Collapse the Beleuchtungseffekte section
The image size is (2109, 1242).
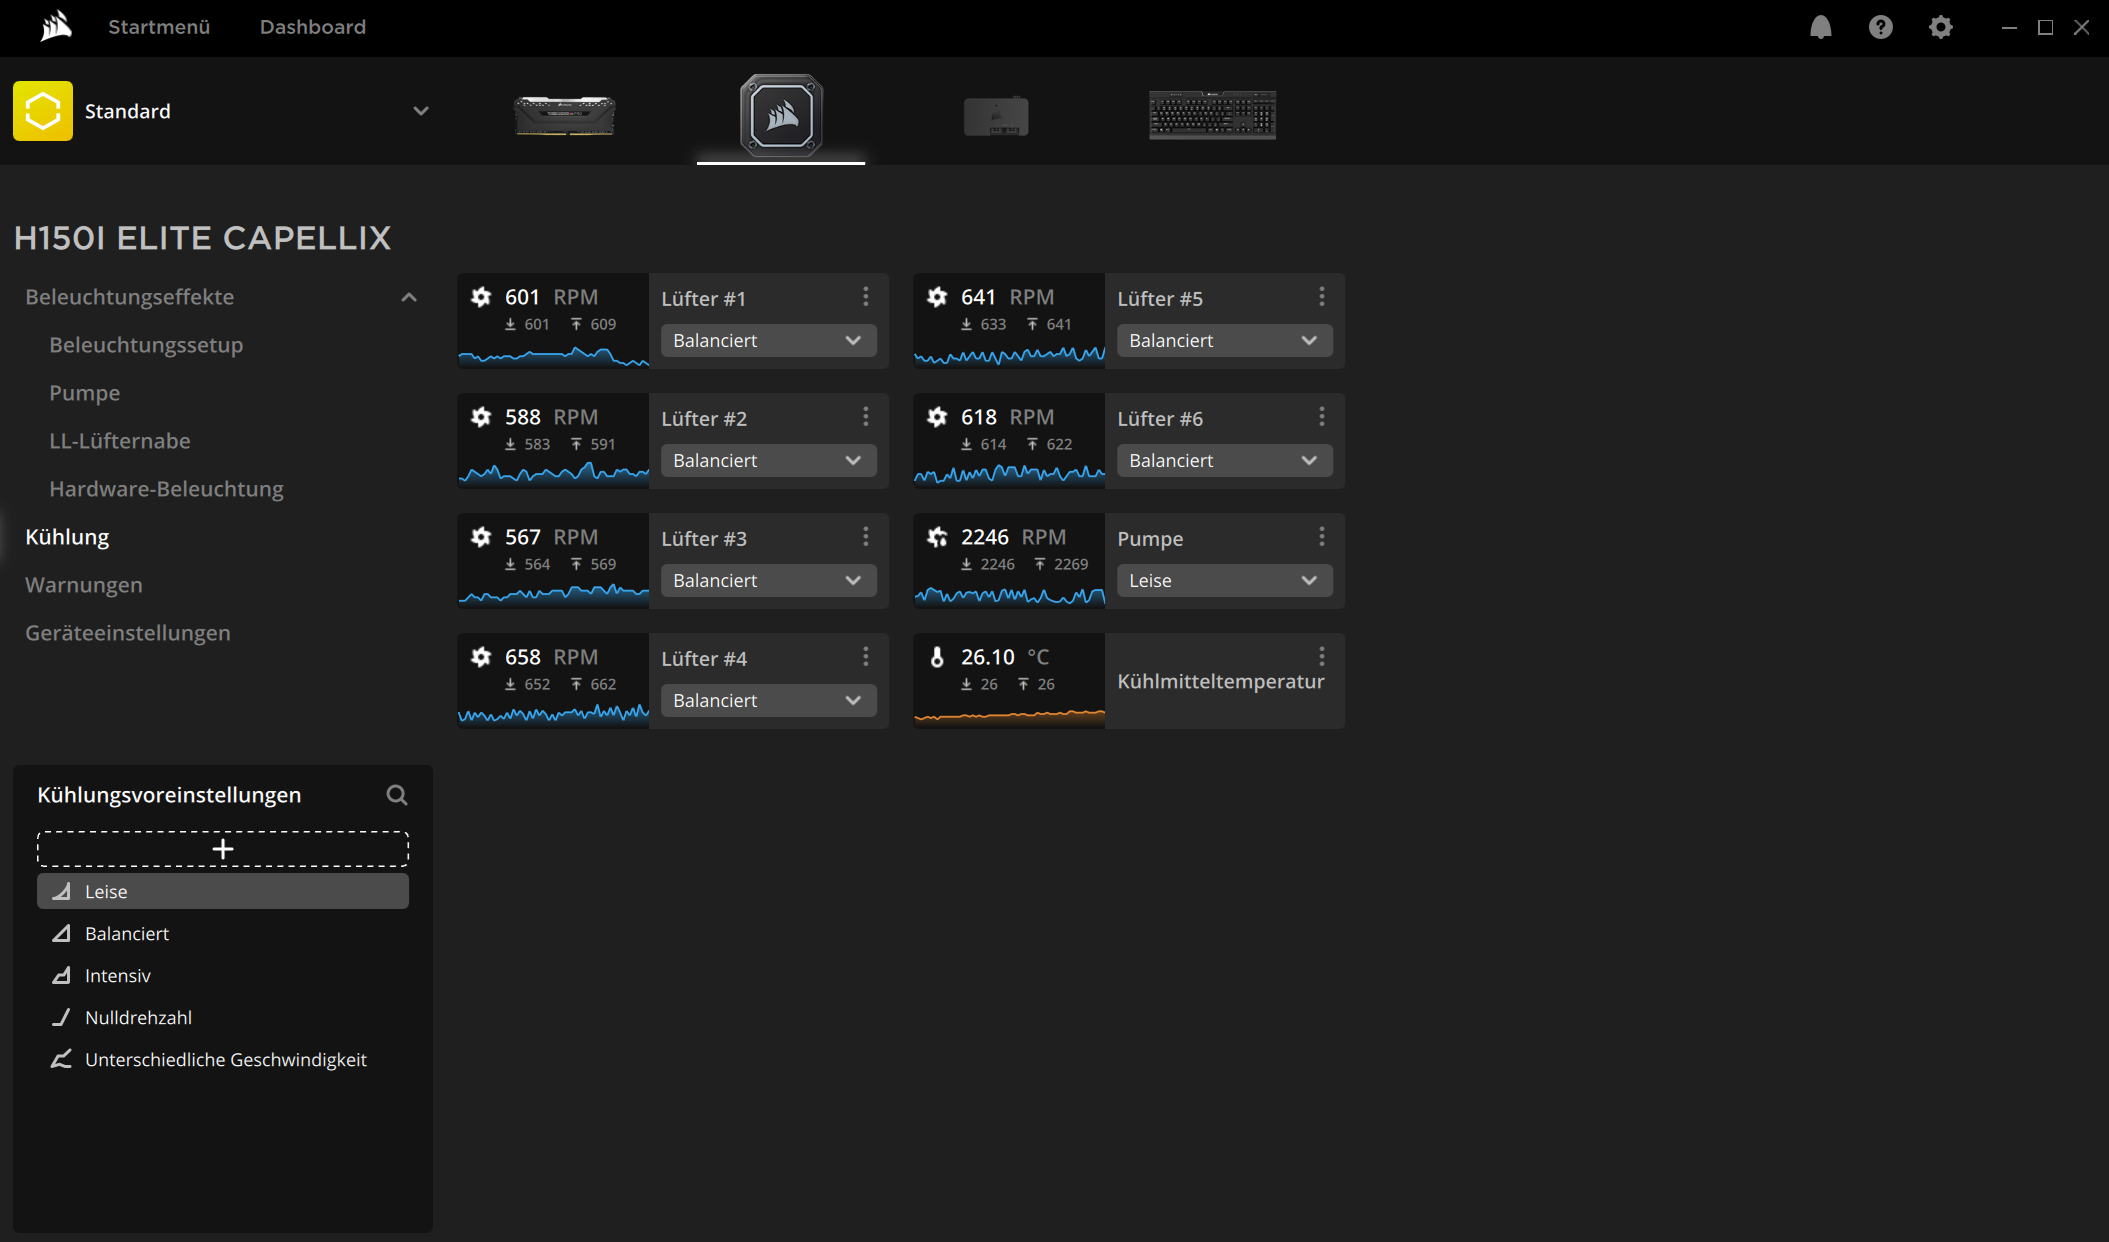[x=409, y=297]
